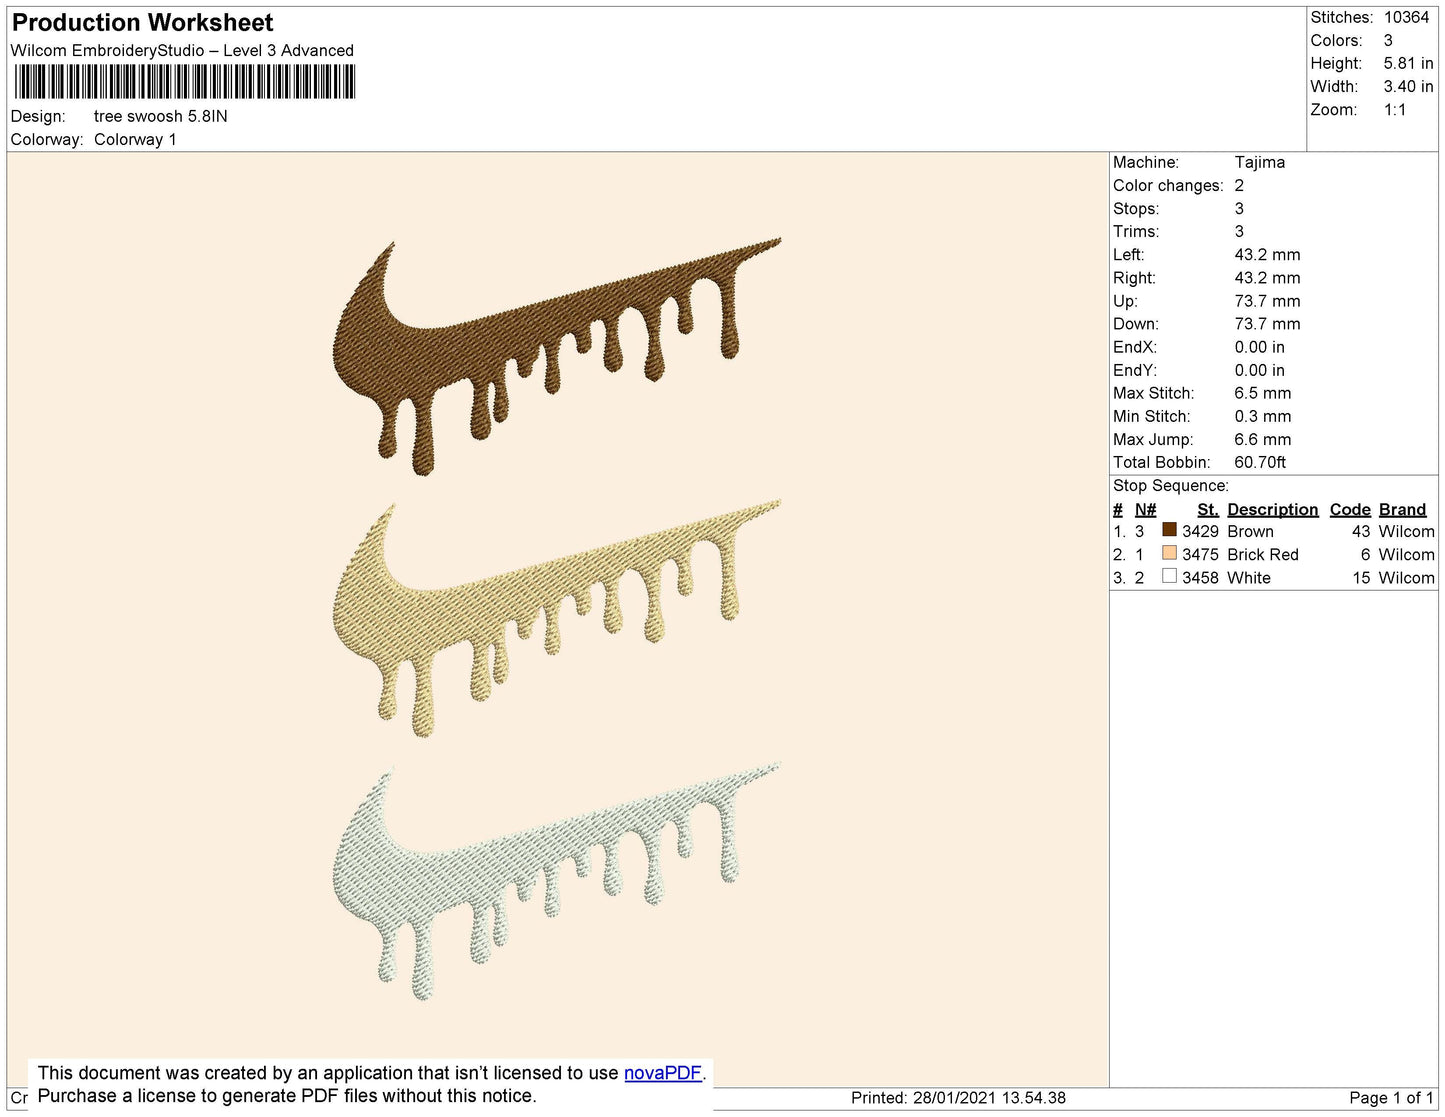1445x1117 pixels.
Task: Click the "Colorway 1" value
Action: pyautogui.click(x=135, y=140)
